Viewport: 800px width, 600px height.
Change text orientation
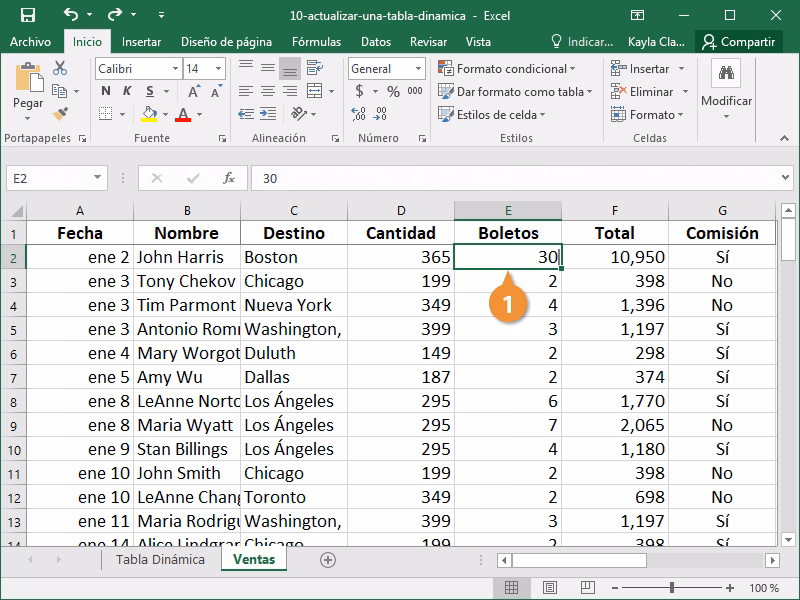(299, 114)
